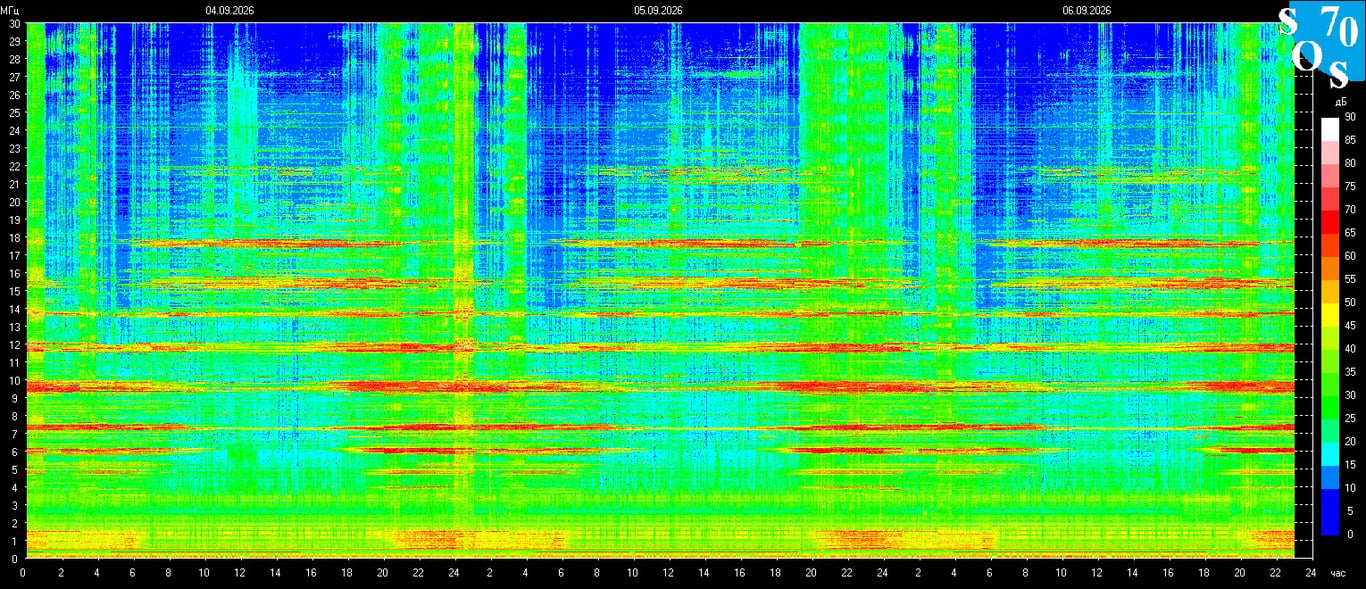Click the 55 value on the дБ color scale

click(x=1350, y=279)
